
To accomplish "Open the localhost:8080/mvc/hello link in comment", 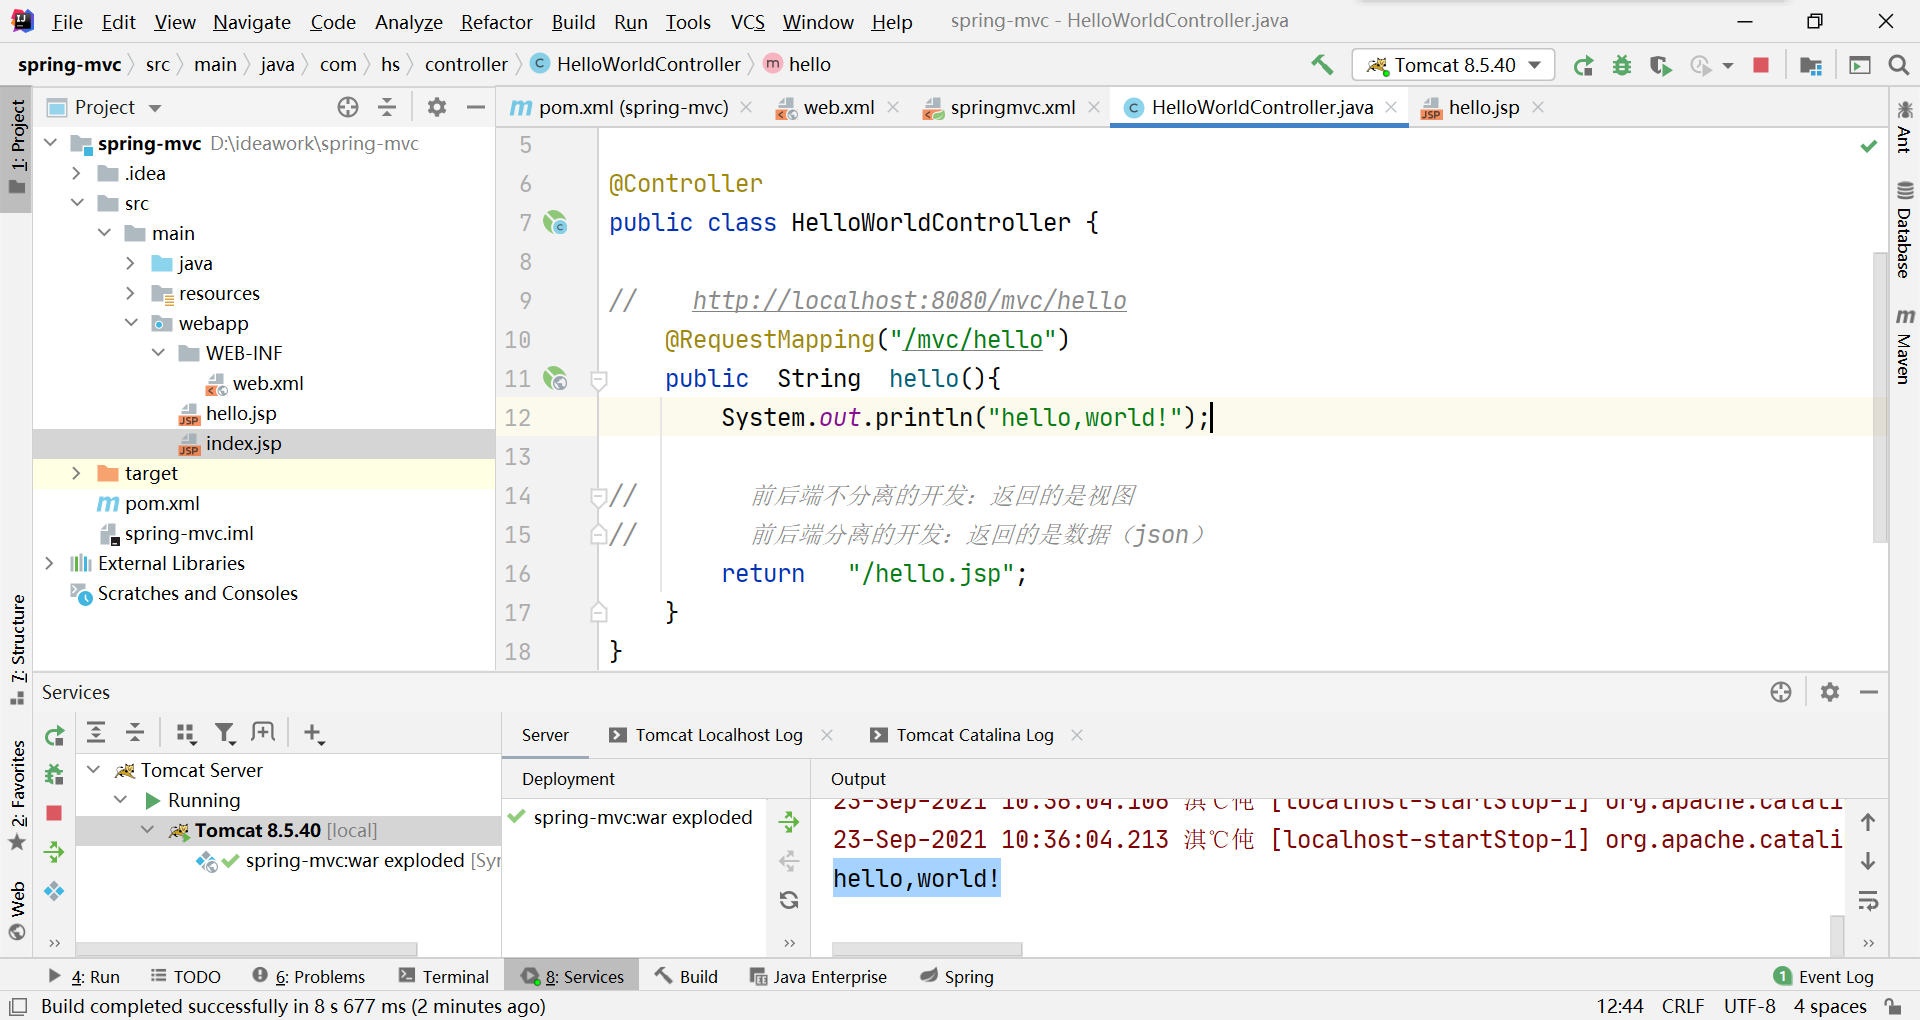I will point(909,300).
